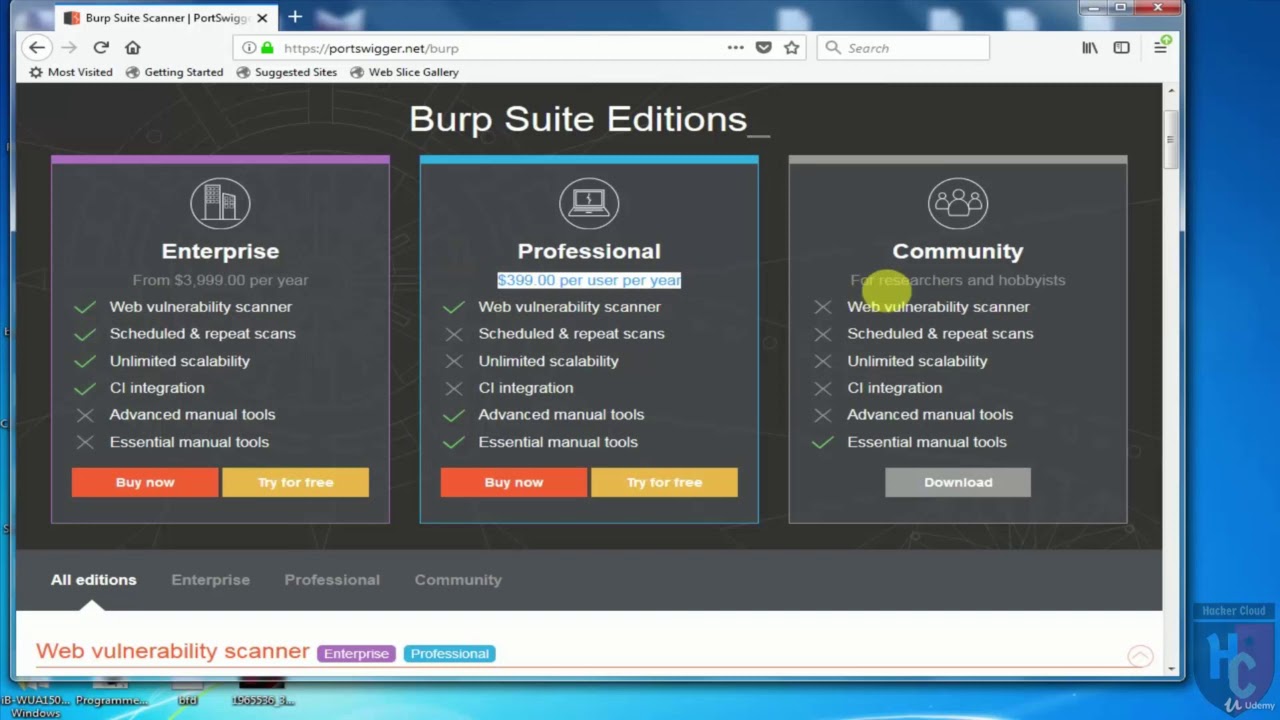Click the blue Professional tag label
Viewport: 1280px width, 720px height.
[450, 654]
